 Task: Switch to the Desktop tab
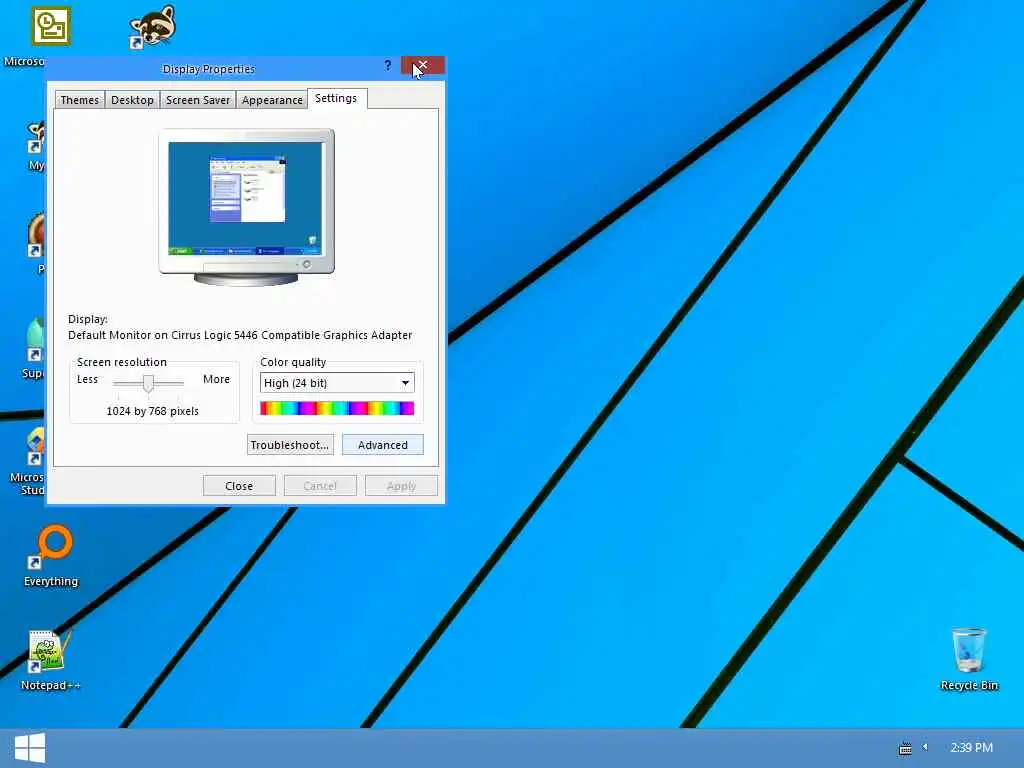(133, 100)
